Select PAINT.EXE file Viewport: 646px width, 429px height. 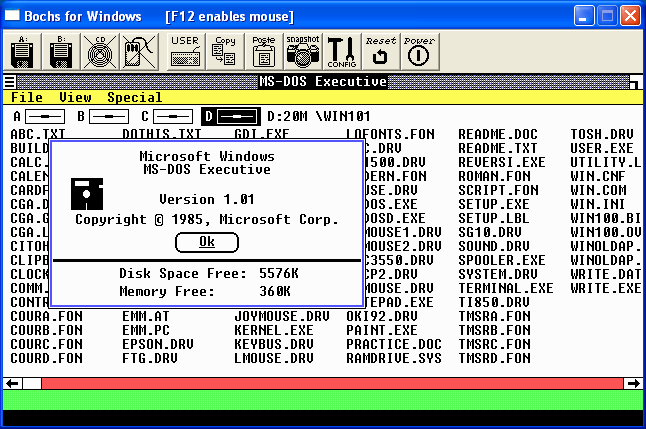[x=382, y=331]
